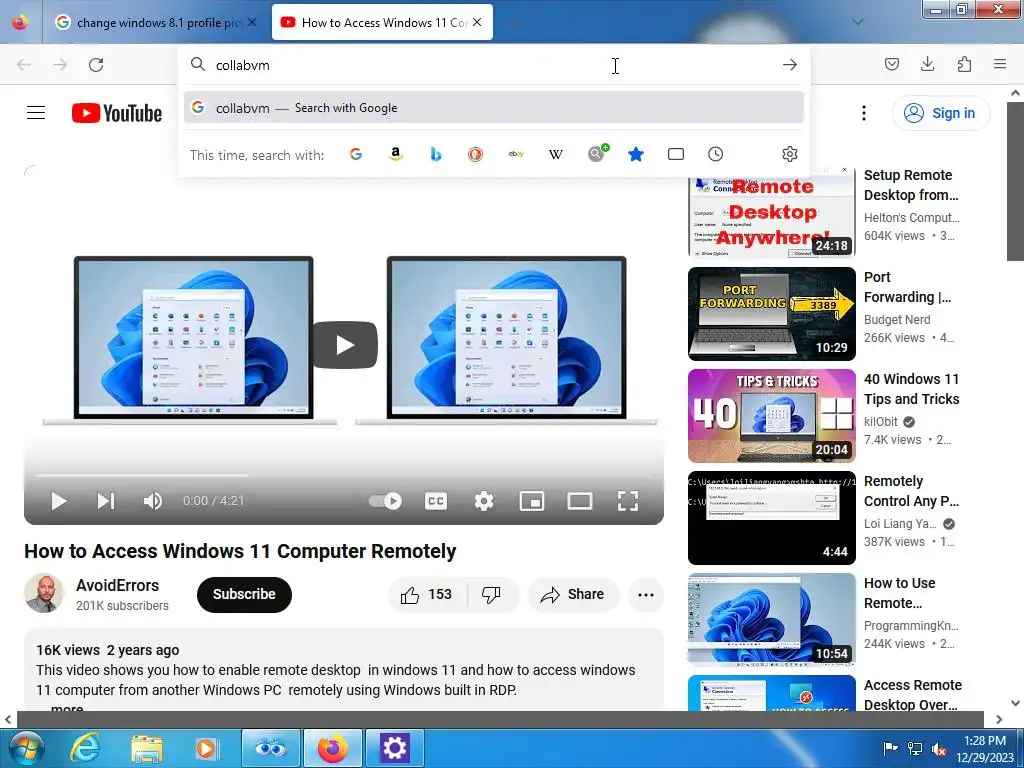The width and height of the screenshot is (1024, 768).
Task: Click the muted volume tray icon
Action: pos(939,749)
